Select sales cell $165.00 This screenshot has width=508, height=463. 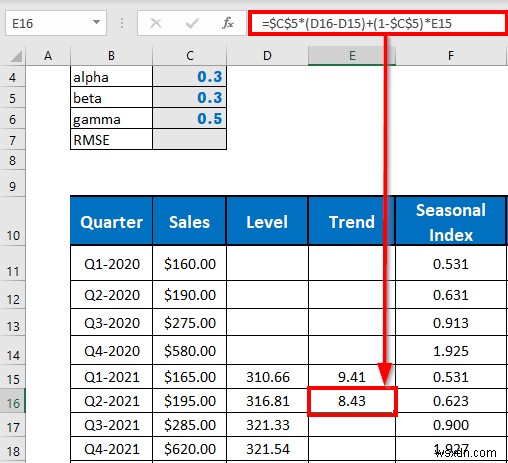[x=189, y=377]
